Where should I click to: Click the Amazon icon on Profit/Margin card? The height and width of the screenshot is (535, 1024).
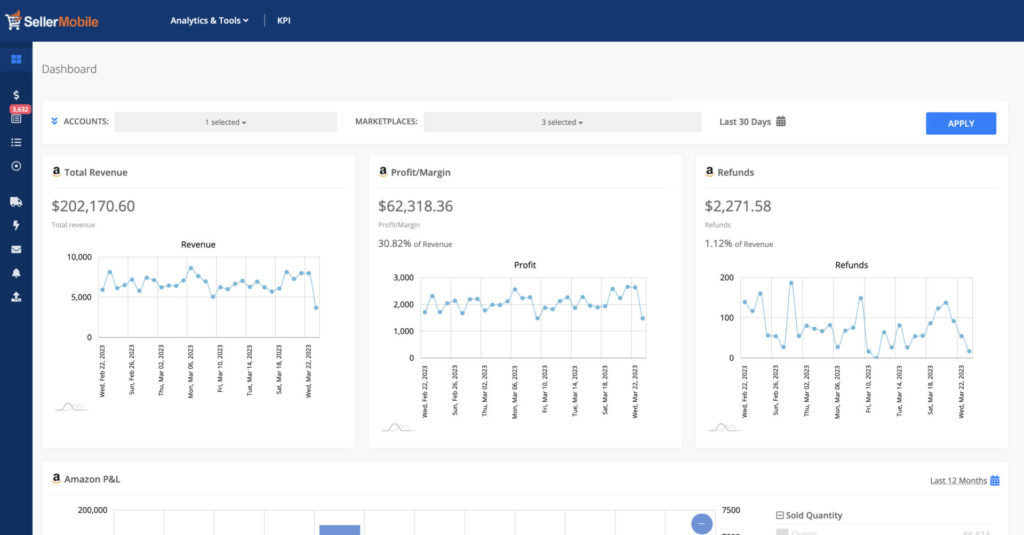(x=383, y=172)
